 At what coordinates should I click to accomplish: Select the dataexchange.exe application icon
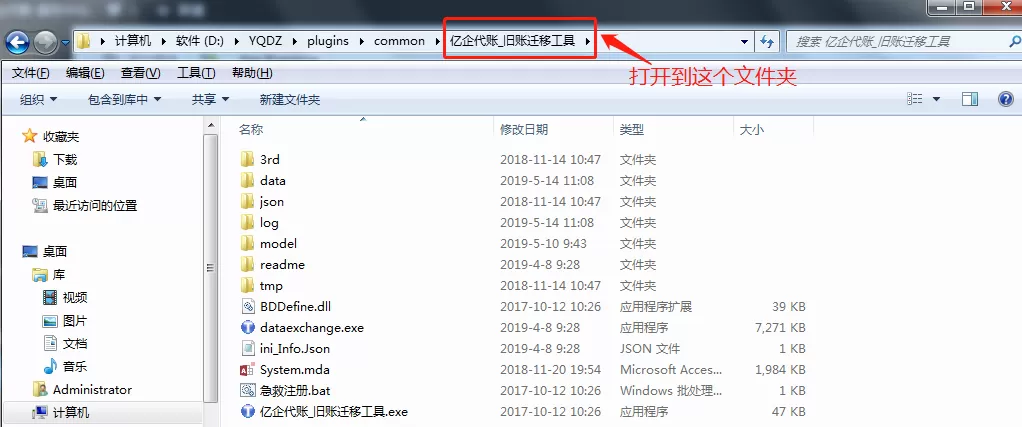pyautogui.click(x=247, y=327)
